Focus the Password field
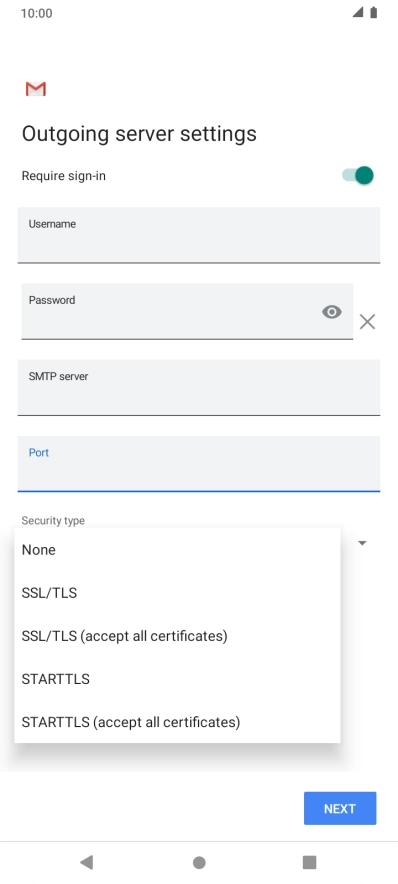This screenshot has width=398, height=884. coord(187,312)
